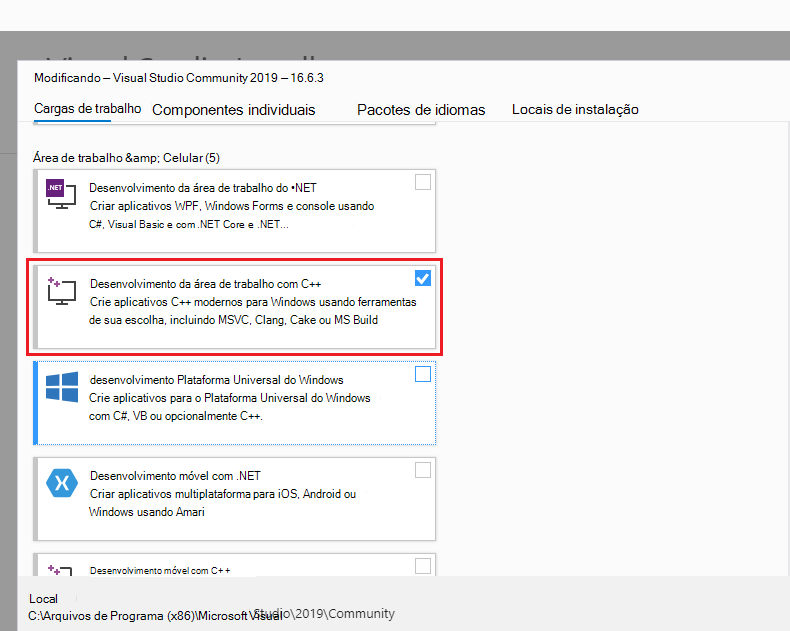Viewport: 790px width, 631px height.
Task: Click the 'Local' label in footer
Action: 43,599
